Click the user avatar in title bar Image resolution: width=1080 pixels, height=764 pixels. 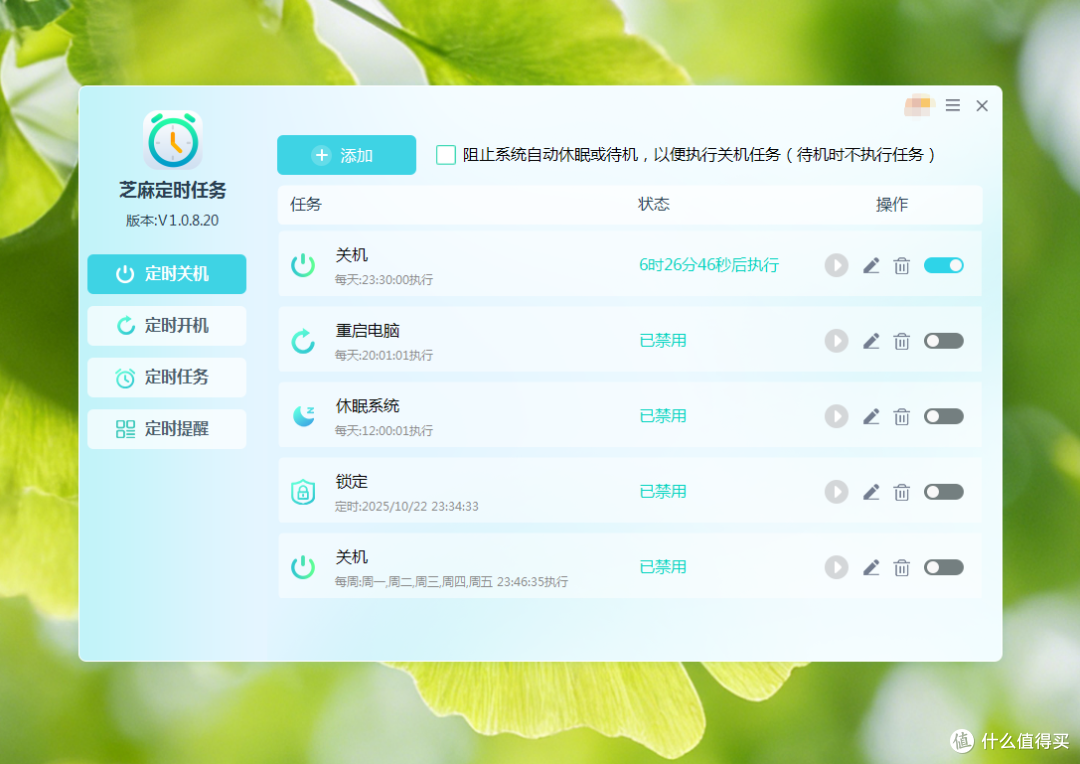(919, 105)
